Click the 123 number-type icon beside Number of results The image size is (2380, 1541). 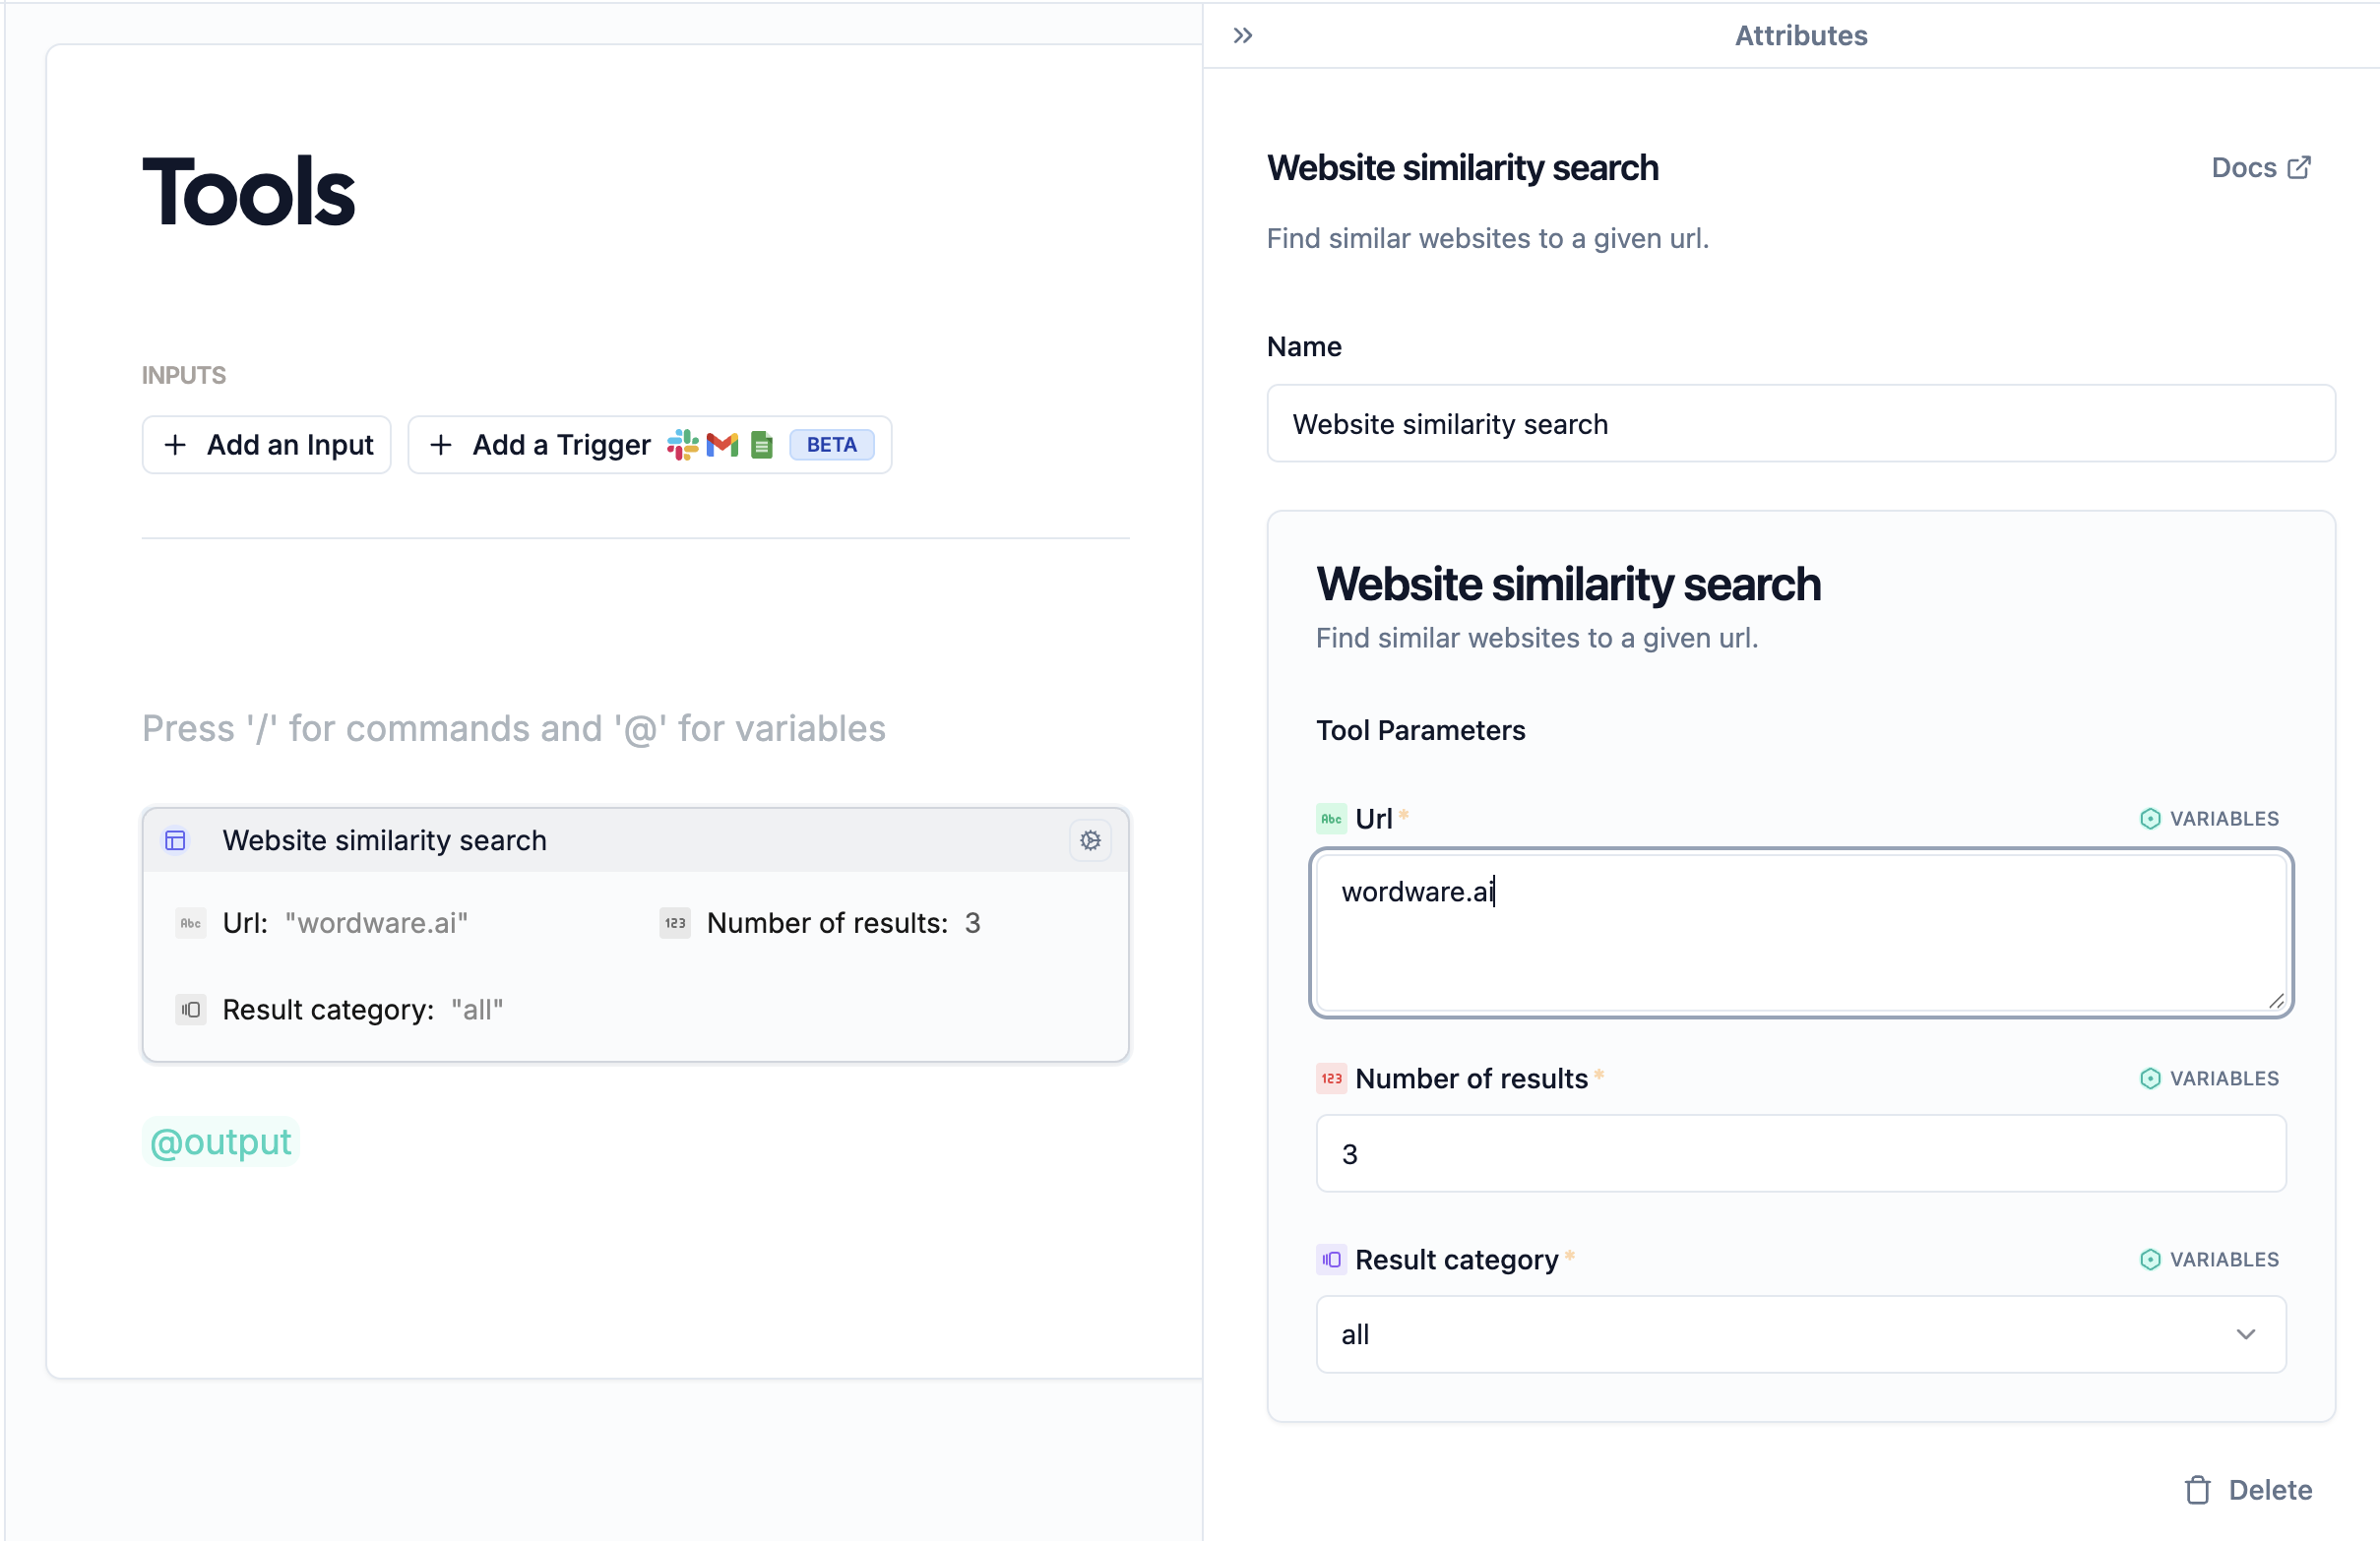click(1330, 1078)
